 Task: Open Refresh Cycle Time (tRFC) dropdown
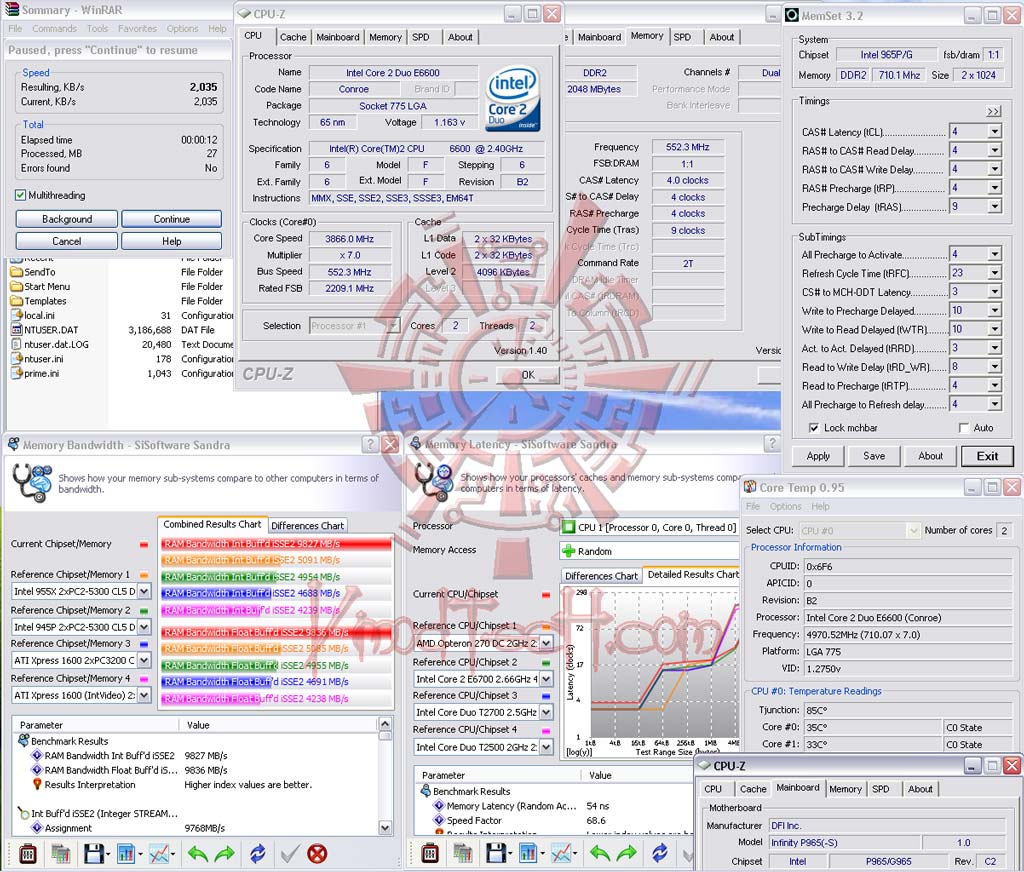coord(994,273)
